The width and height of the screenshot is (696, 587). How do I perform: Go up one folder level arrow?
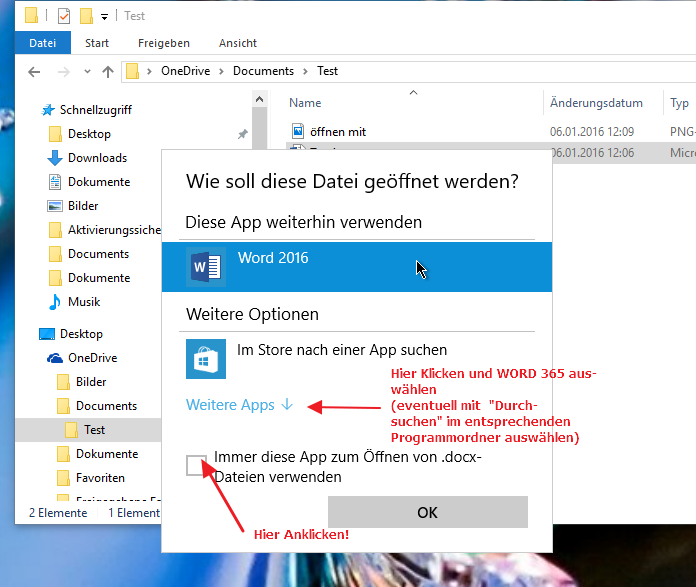108,71
